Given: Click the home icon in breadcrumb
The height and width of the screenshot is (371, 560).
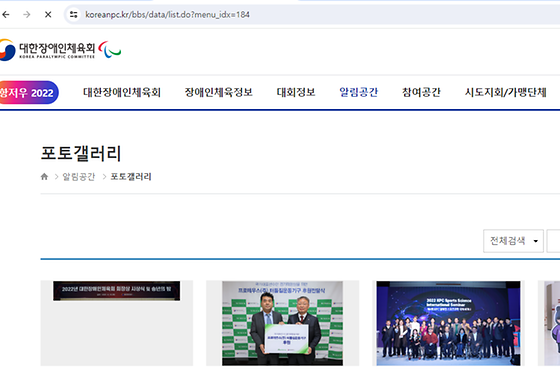Looking at the screenshot, I should [x=44, y=176].
